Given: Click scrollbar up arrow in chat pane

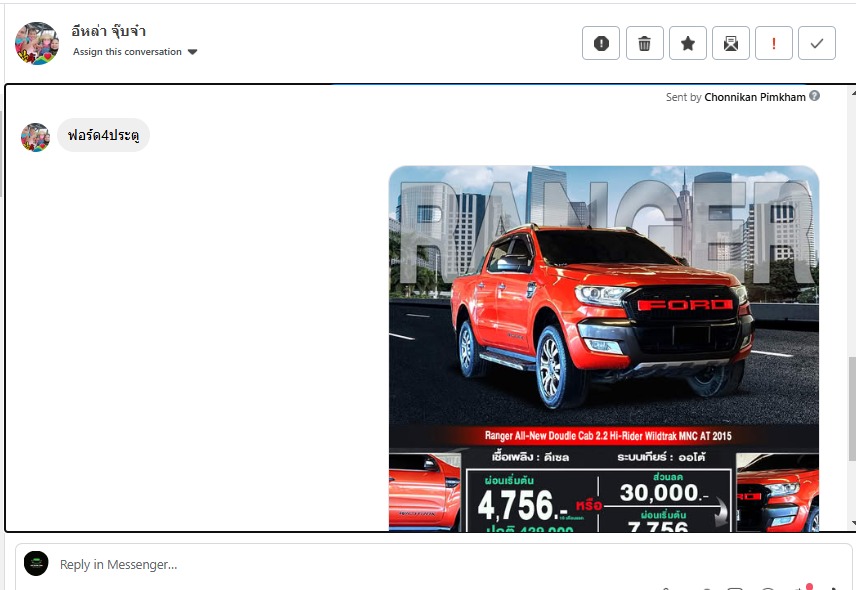Looking at the screenshot, I should (853, 94).
